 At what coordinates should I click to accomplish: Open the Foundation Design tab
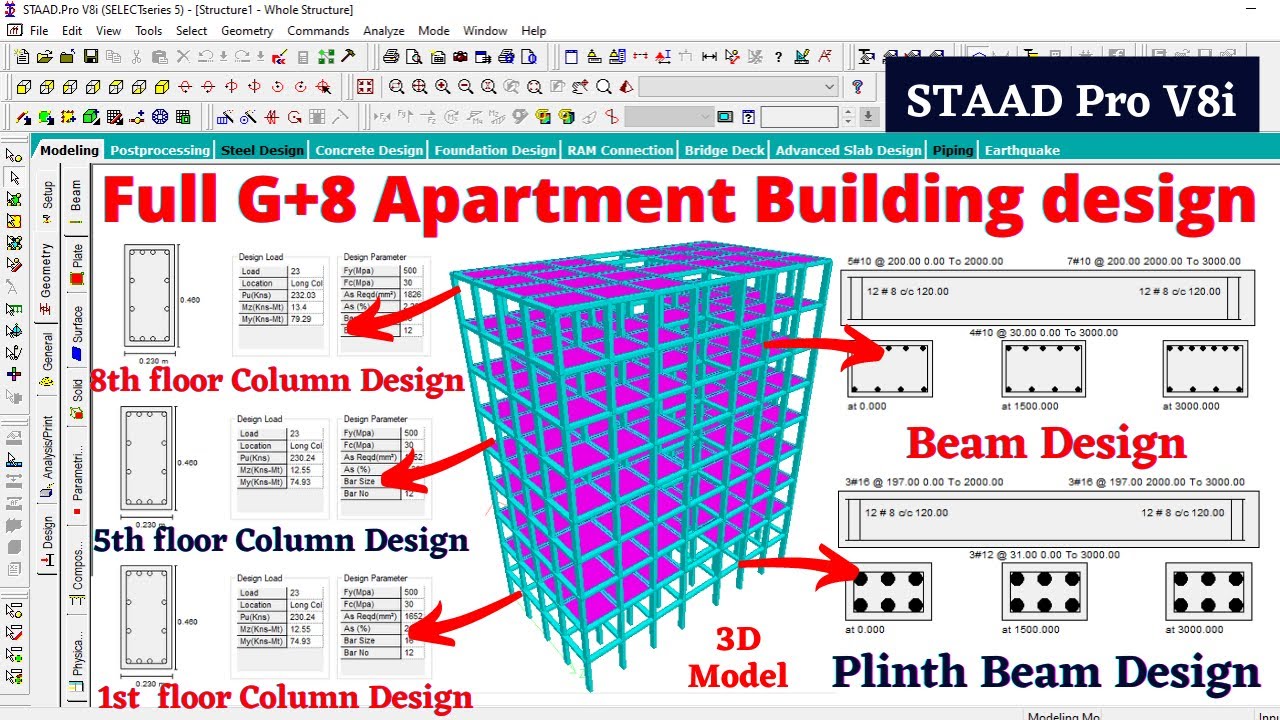click(x=495, y=150)
